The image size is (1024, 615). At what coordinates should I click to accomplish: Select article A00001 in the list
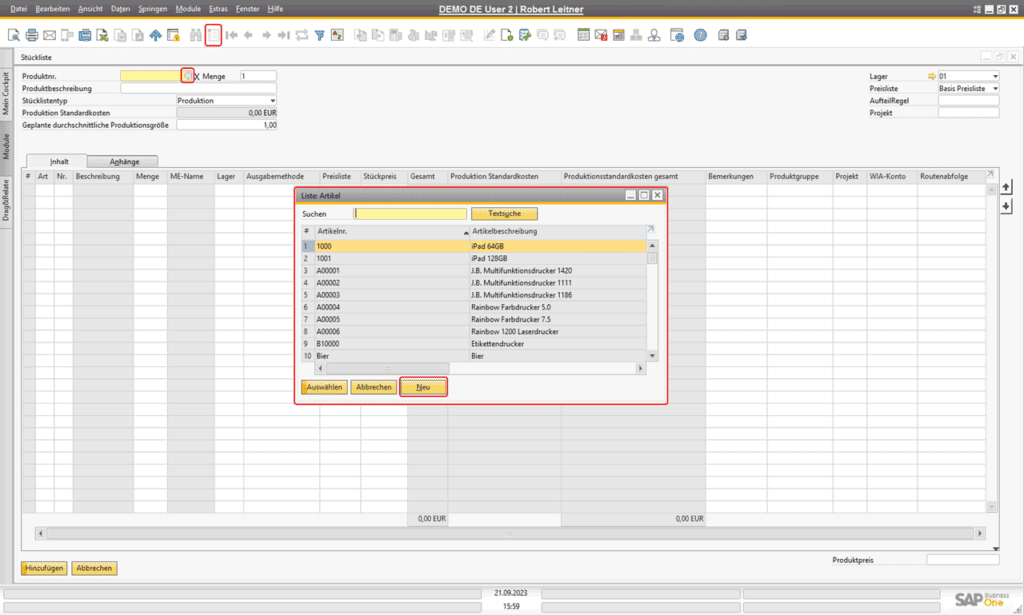(473, 271)
